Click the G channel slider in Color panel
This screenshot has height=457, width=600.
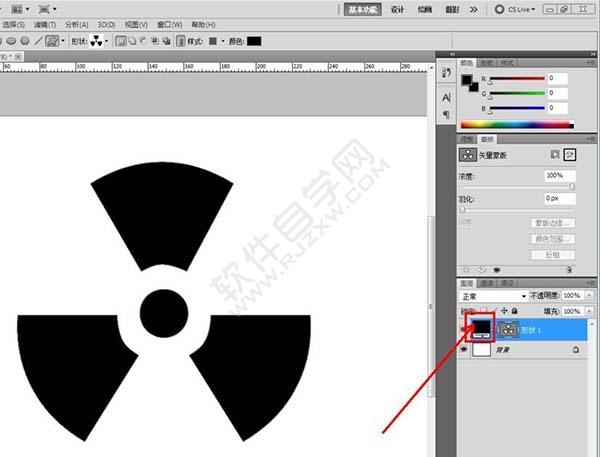coord(517,93)
